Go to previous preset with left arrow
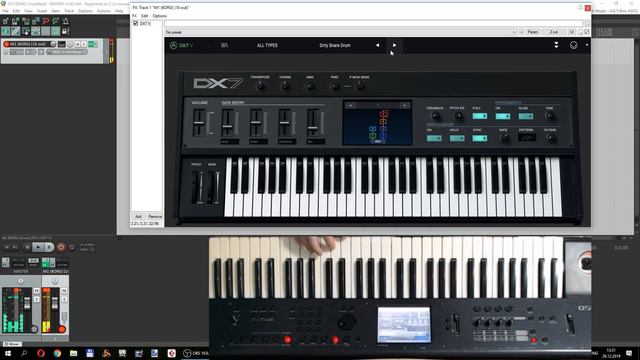Viewport: 640px width, 360px height. pyautogui.click(x=378, y=45)
